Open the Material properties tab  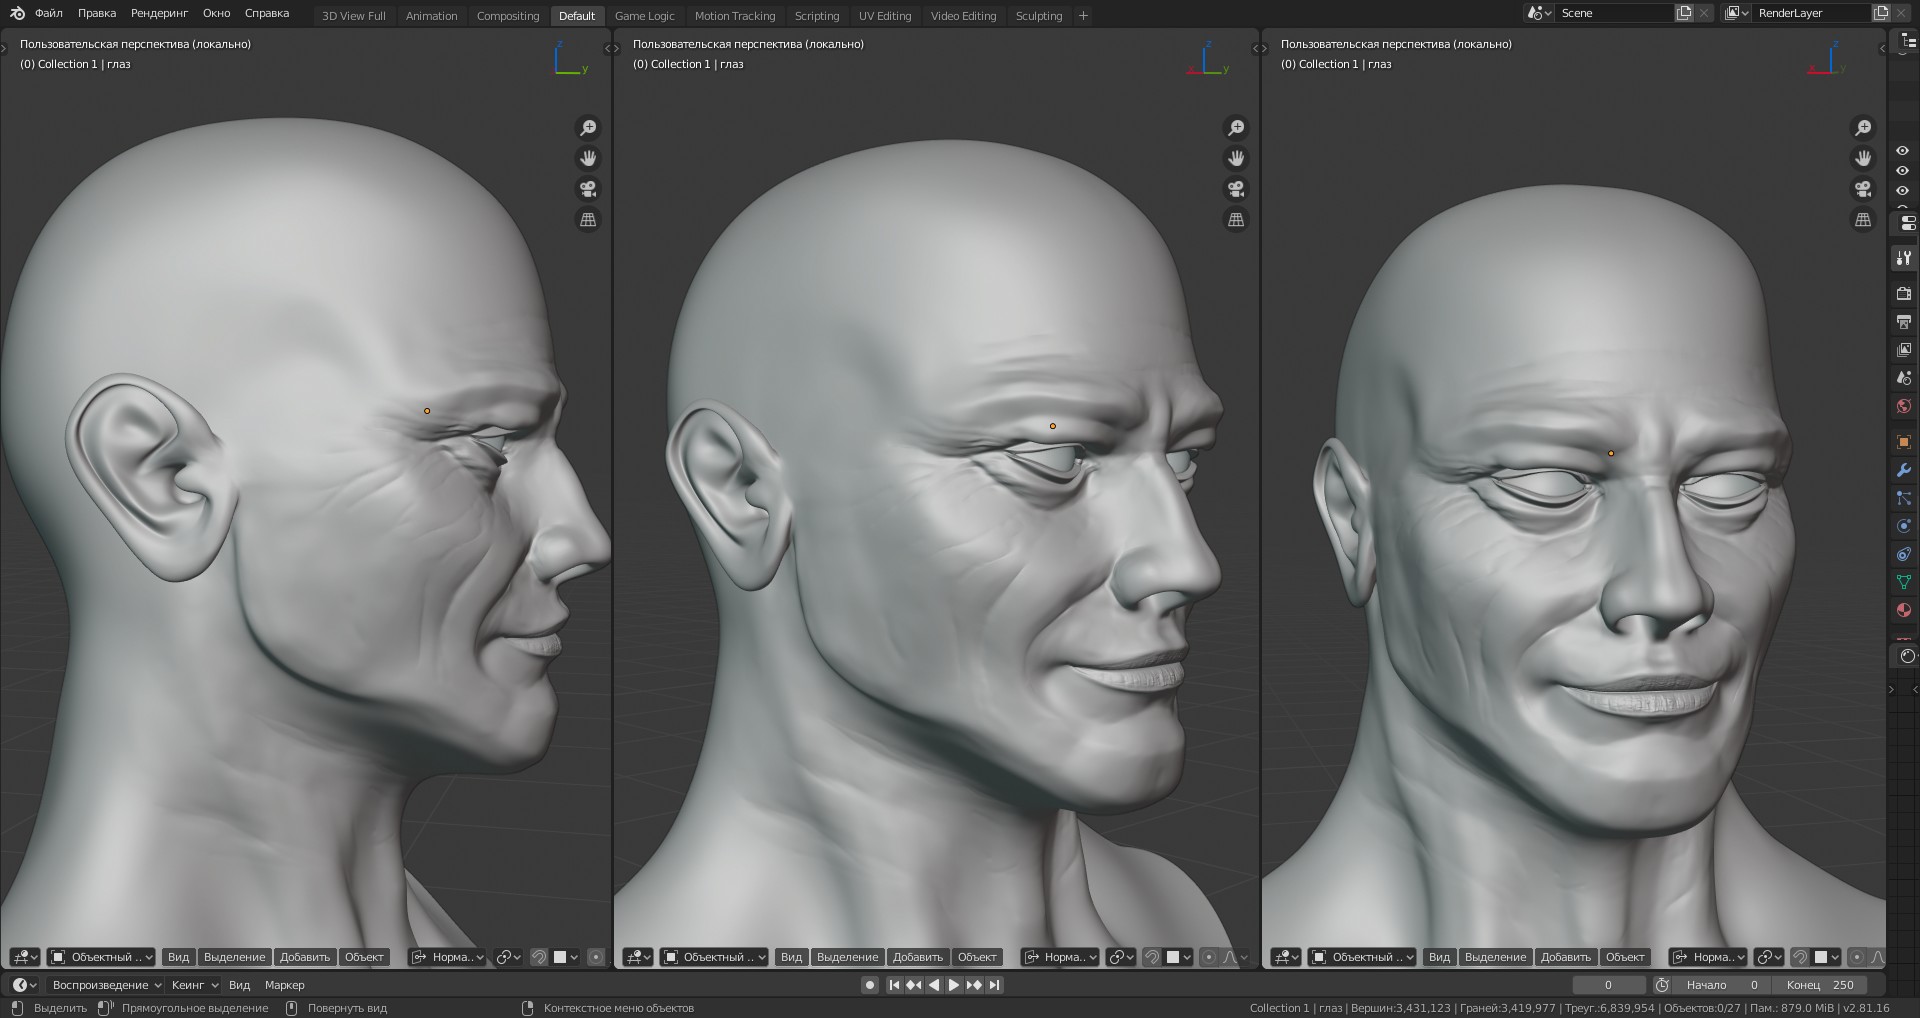[1903, 610]
